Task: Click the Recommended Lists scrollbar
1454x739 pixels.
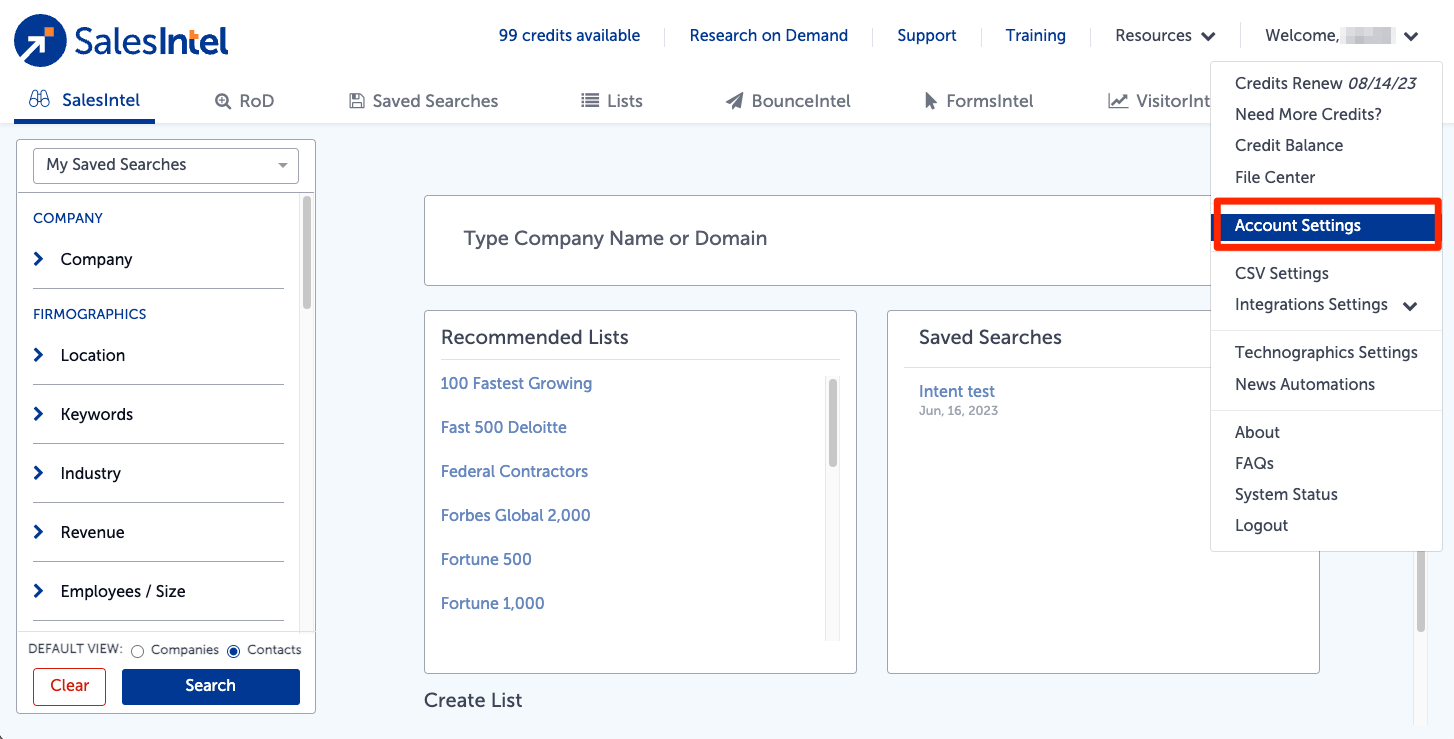Action: coord(833,422)
